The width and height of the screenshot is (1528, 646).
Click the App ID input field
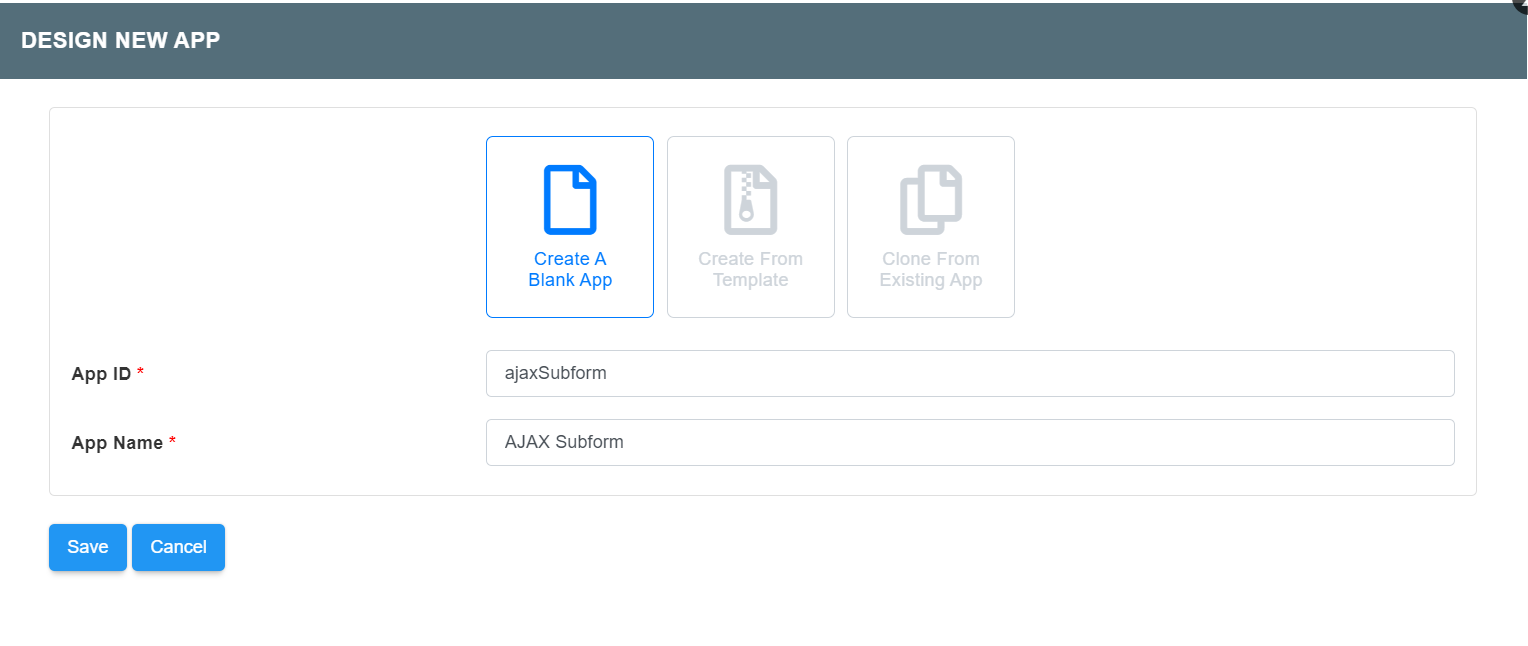(x=970, y=373)
